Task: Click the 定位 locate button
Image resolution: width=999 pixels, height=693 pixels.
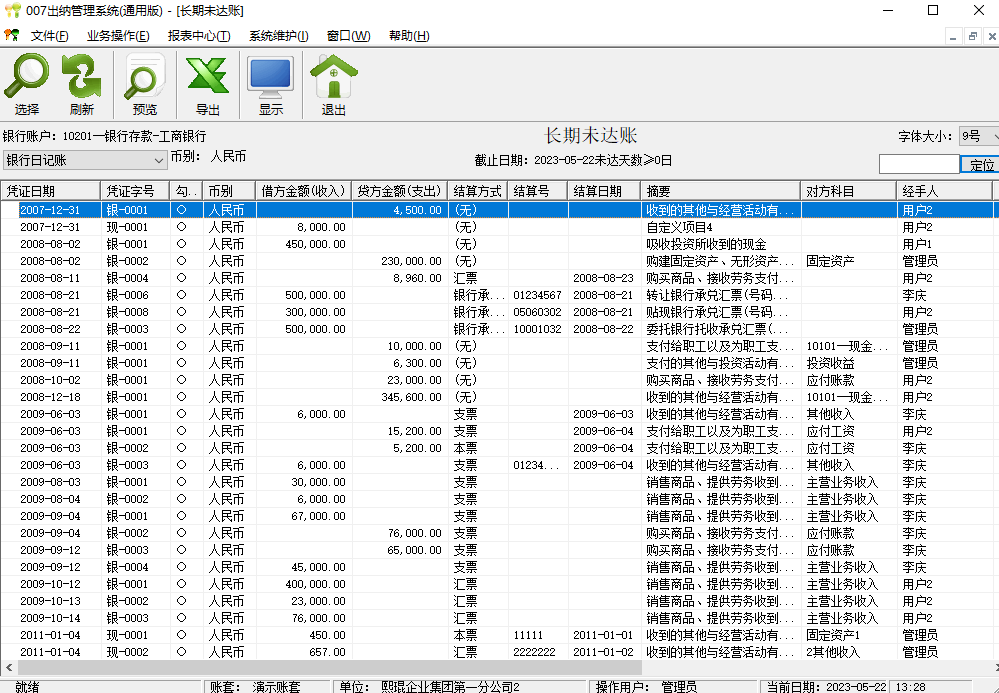Action: pos(982,164)
